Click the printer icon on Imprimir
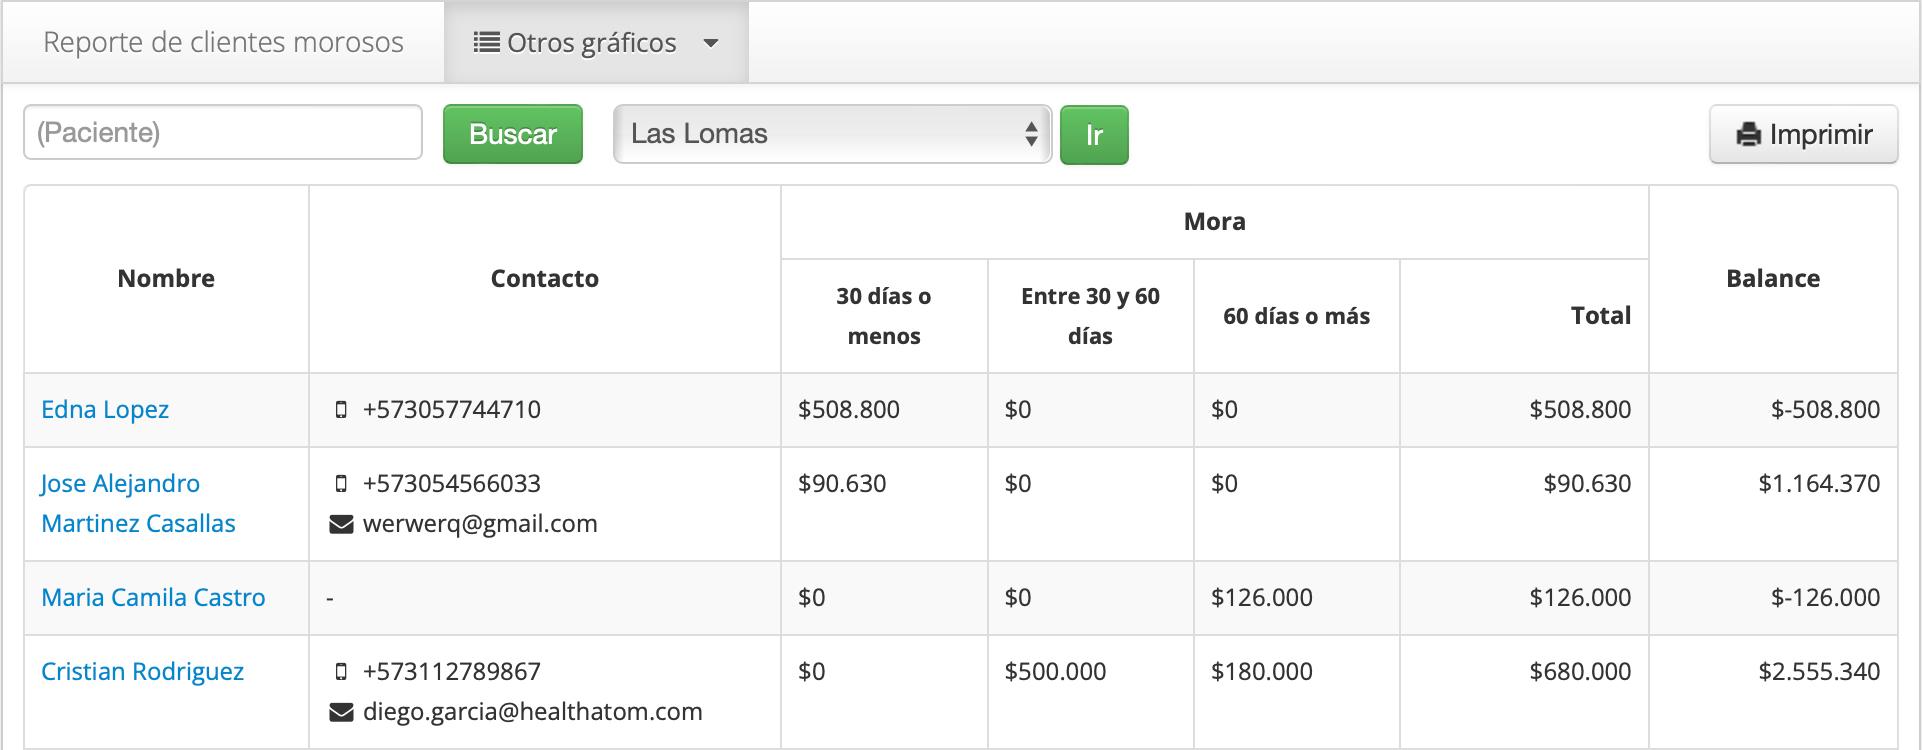 1748,135
